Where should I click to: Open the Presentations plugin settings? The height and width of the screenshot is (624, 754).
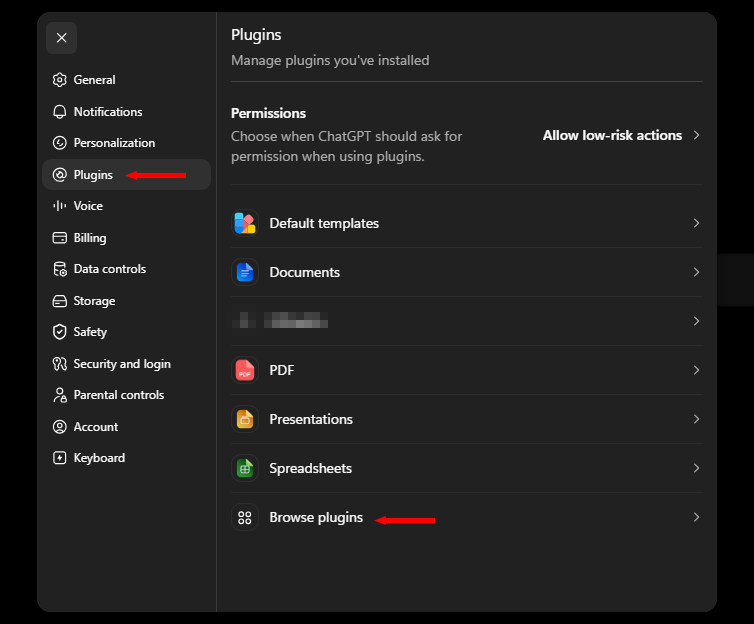pos(467,419)
